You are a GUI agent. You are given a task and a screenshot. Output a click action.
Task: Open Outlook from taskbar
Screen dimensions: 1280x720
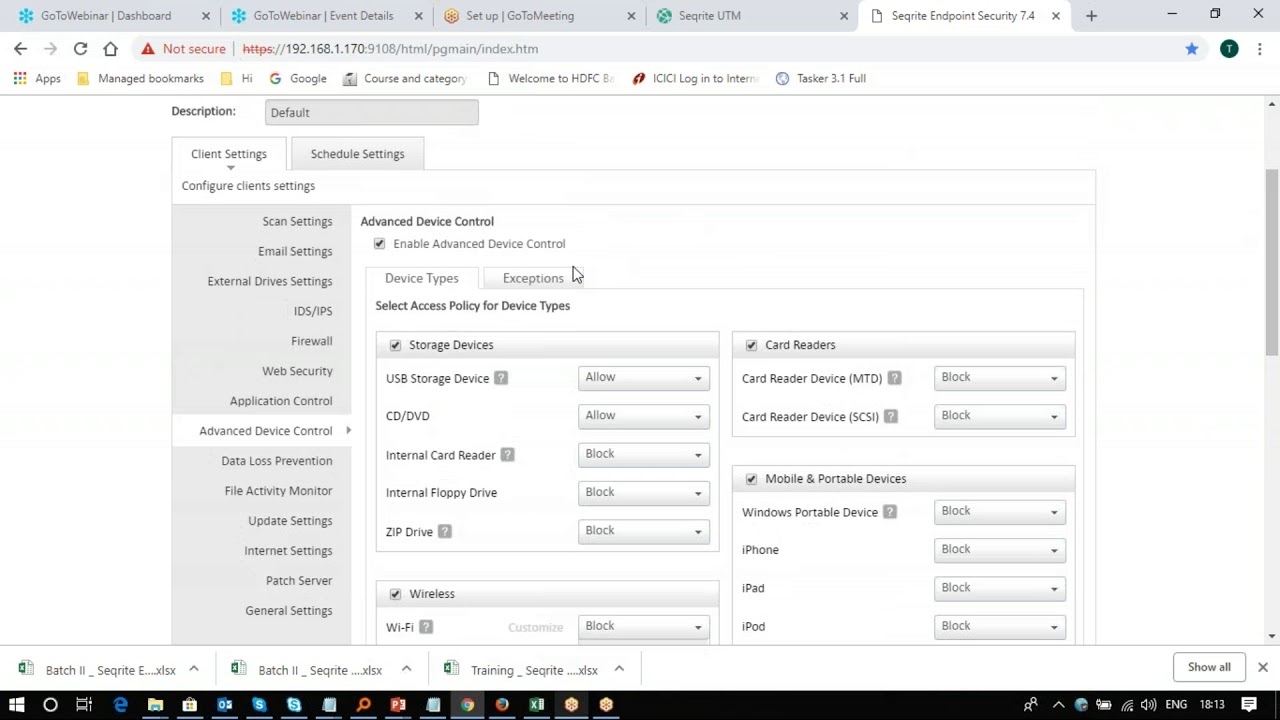pos(225,705)
